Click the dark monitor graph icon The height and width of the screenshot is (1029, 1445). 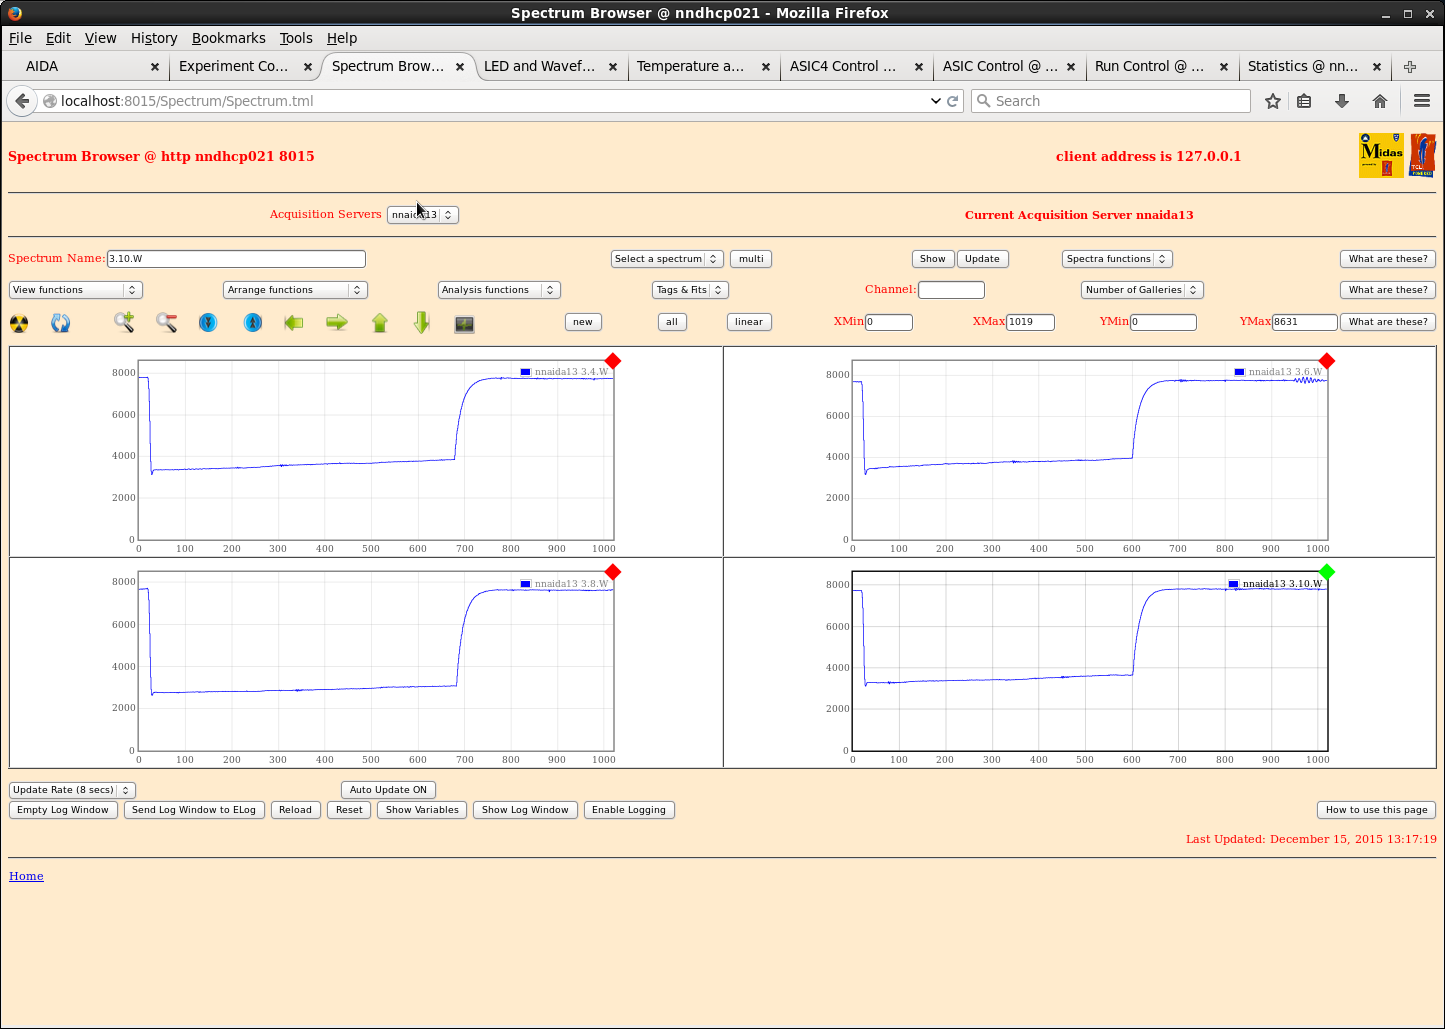coord(464,324)
